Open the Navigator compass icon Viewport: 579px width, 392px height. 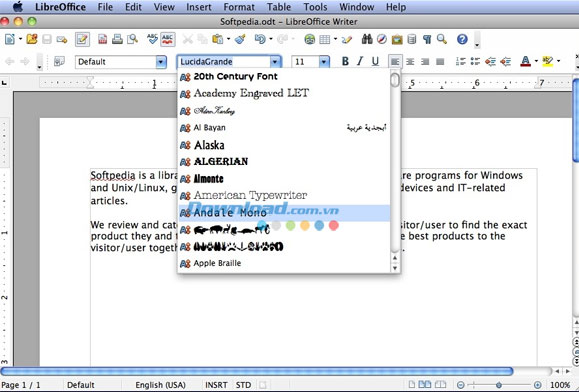[x=382, y=39]
